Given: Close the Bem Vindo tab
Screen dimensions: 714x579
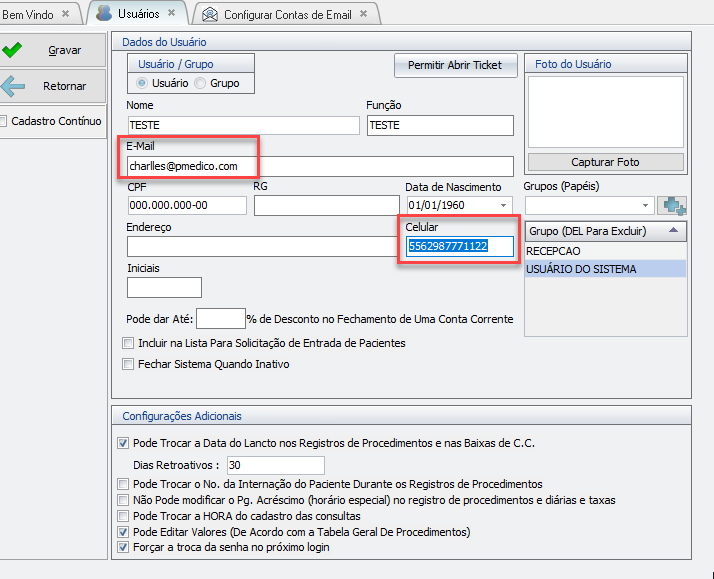Looking at the screenshot, I should pyautogui.click(x=66, y=14).
